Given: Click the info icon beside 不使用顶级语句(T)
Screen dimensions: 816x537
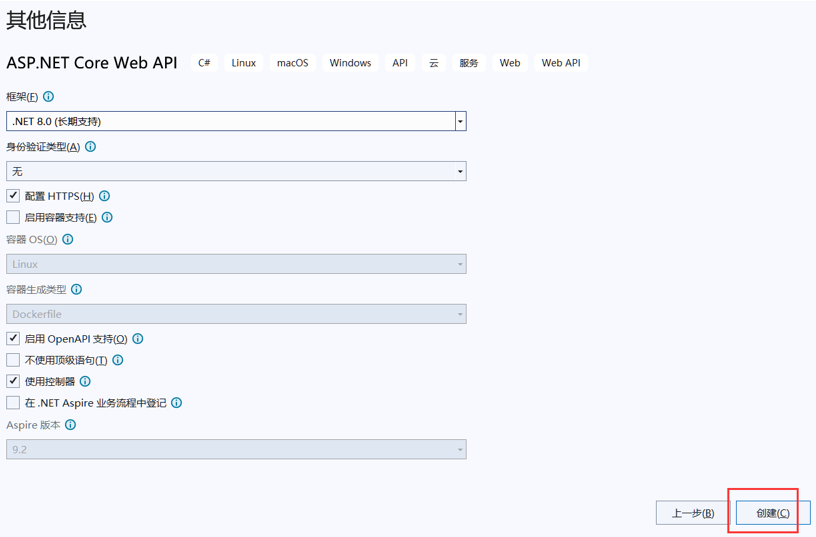Looking at the screenshot, I should point(118,360).
